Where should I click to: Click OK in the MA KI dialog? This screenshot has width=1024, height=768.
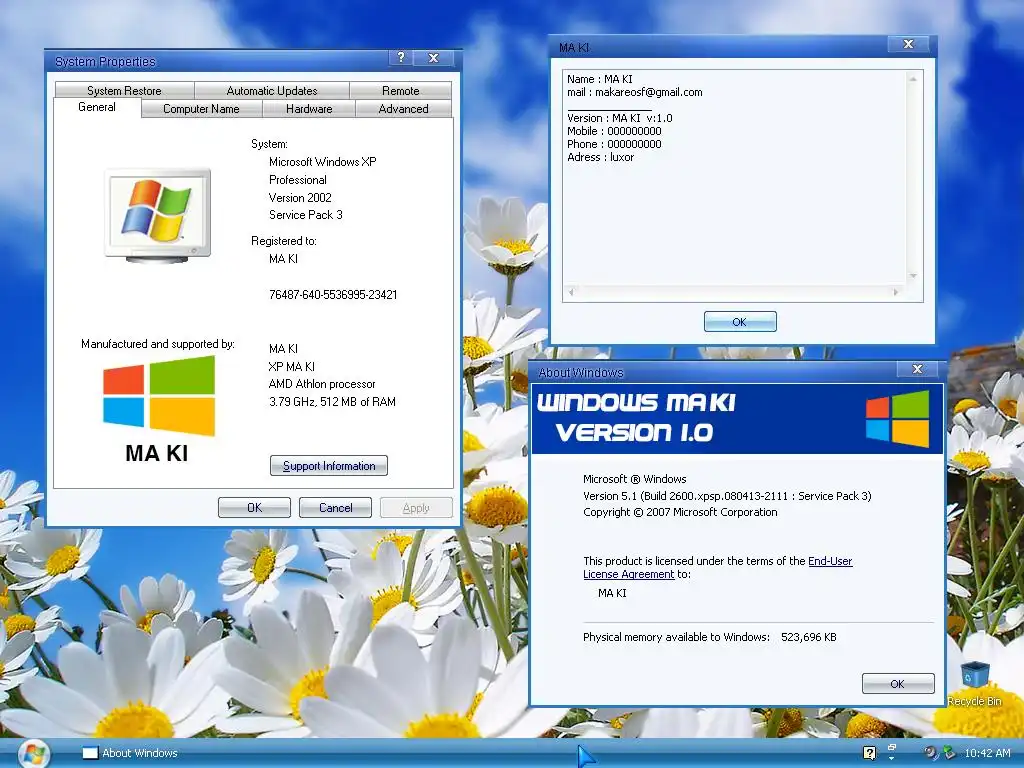pyautogui.click(x=740, y=321)
